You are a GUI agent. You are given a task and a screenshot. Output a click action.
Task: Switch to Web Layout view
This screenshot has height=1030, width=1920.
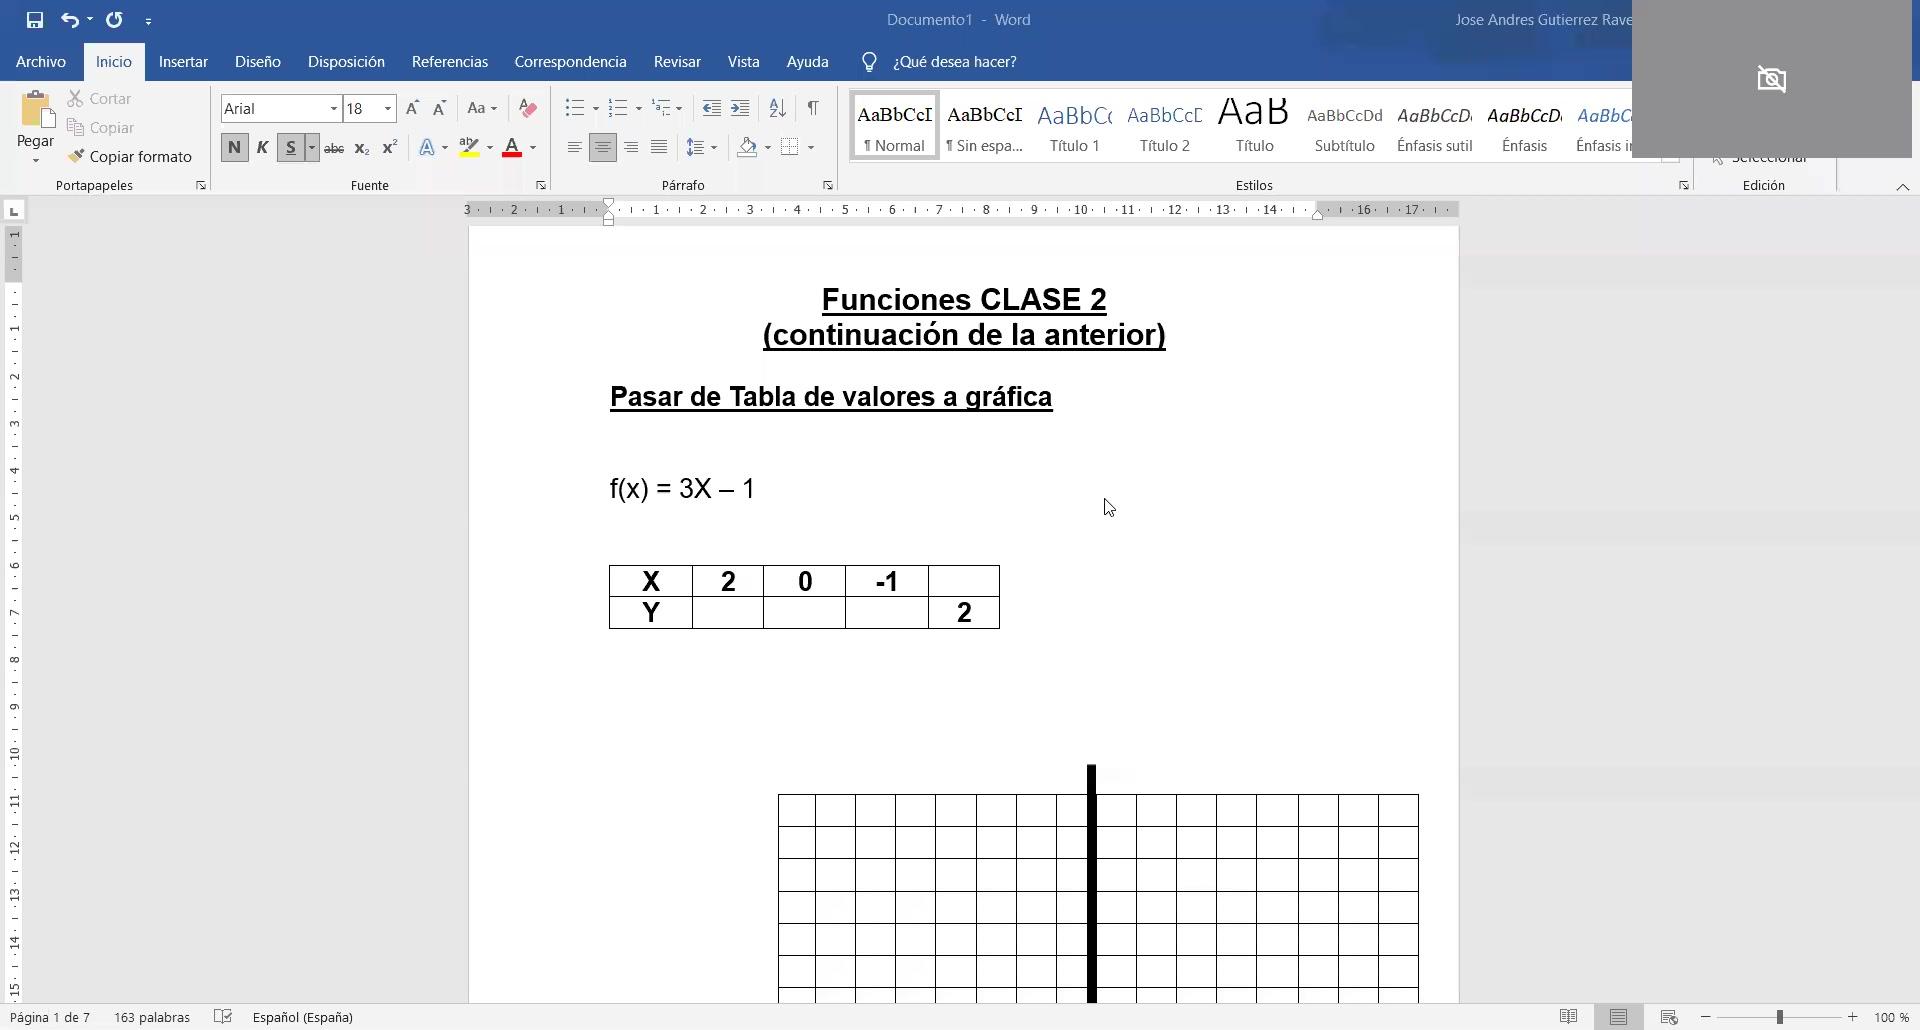click(1669, 1018)
